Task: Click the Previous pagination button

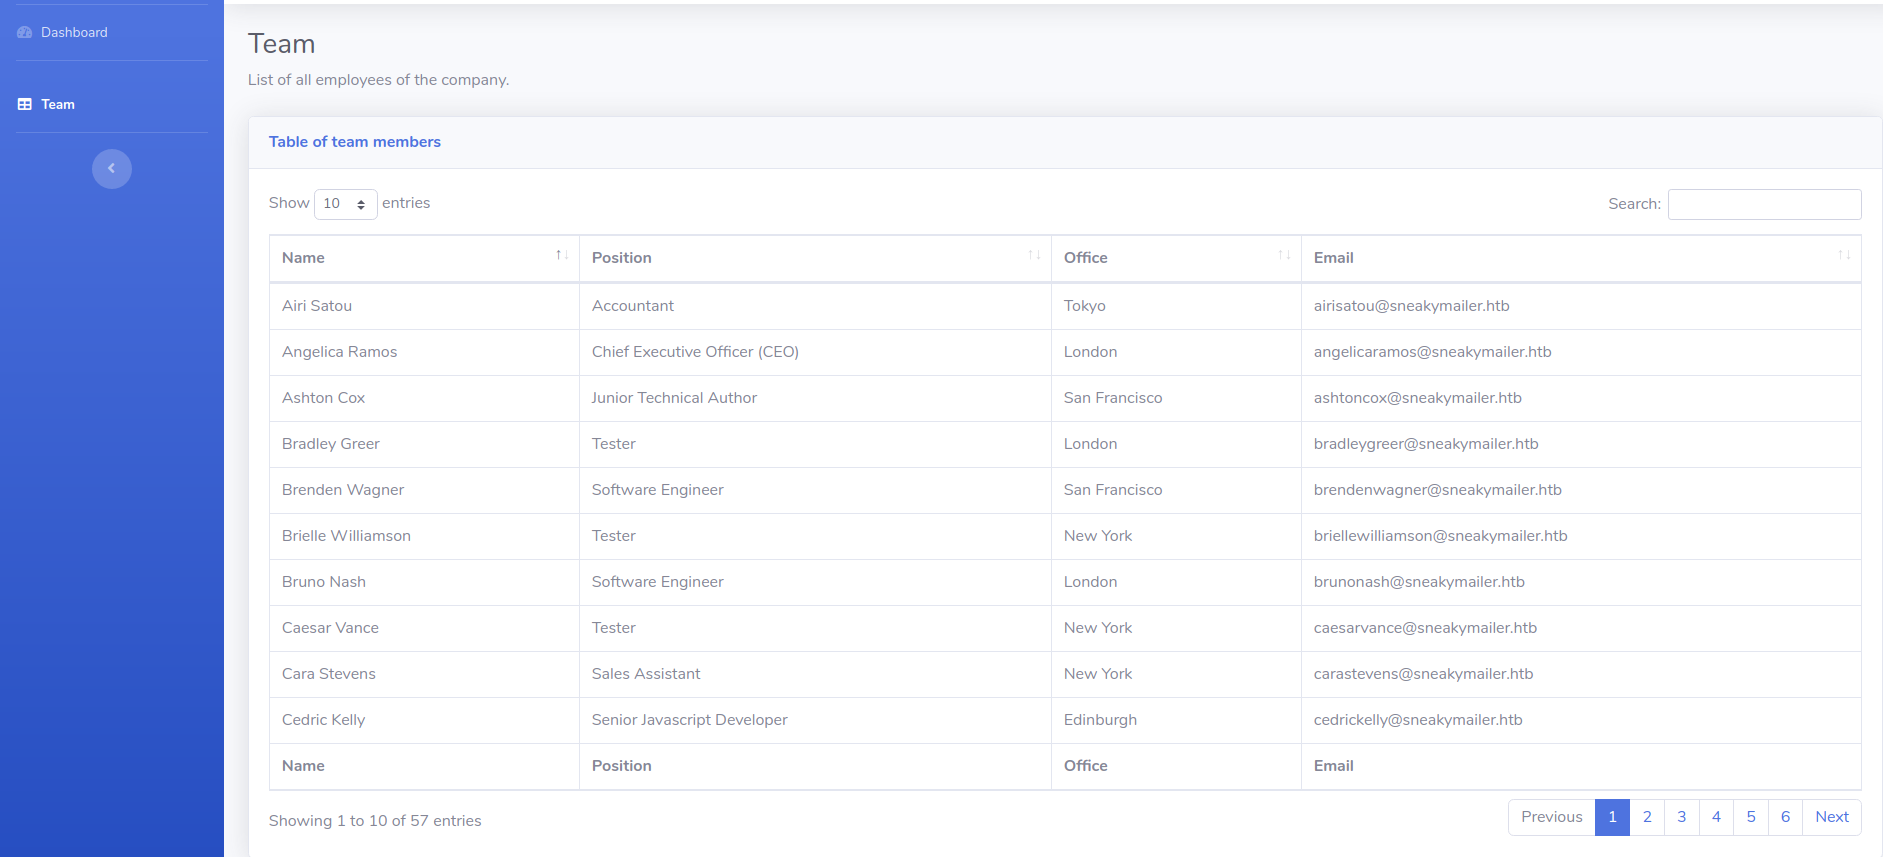Action: [1551, 817]
